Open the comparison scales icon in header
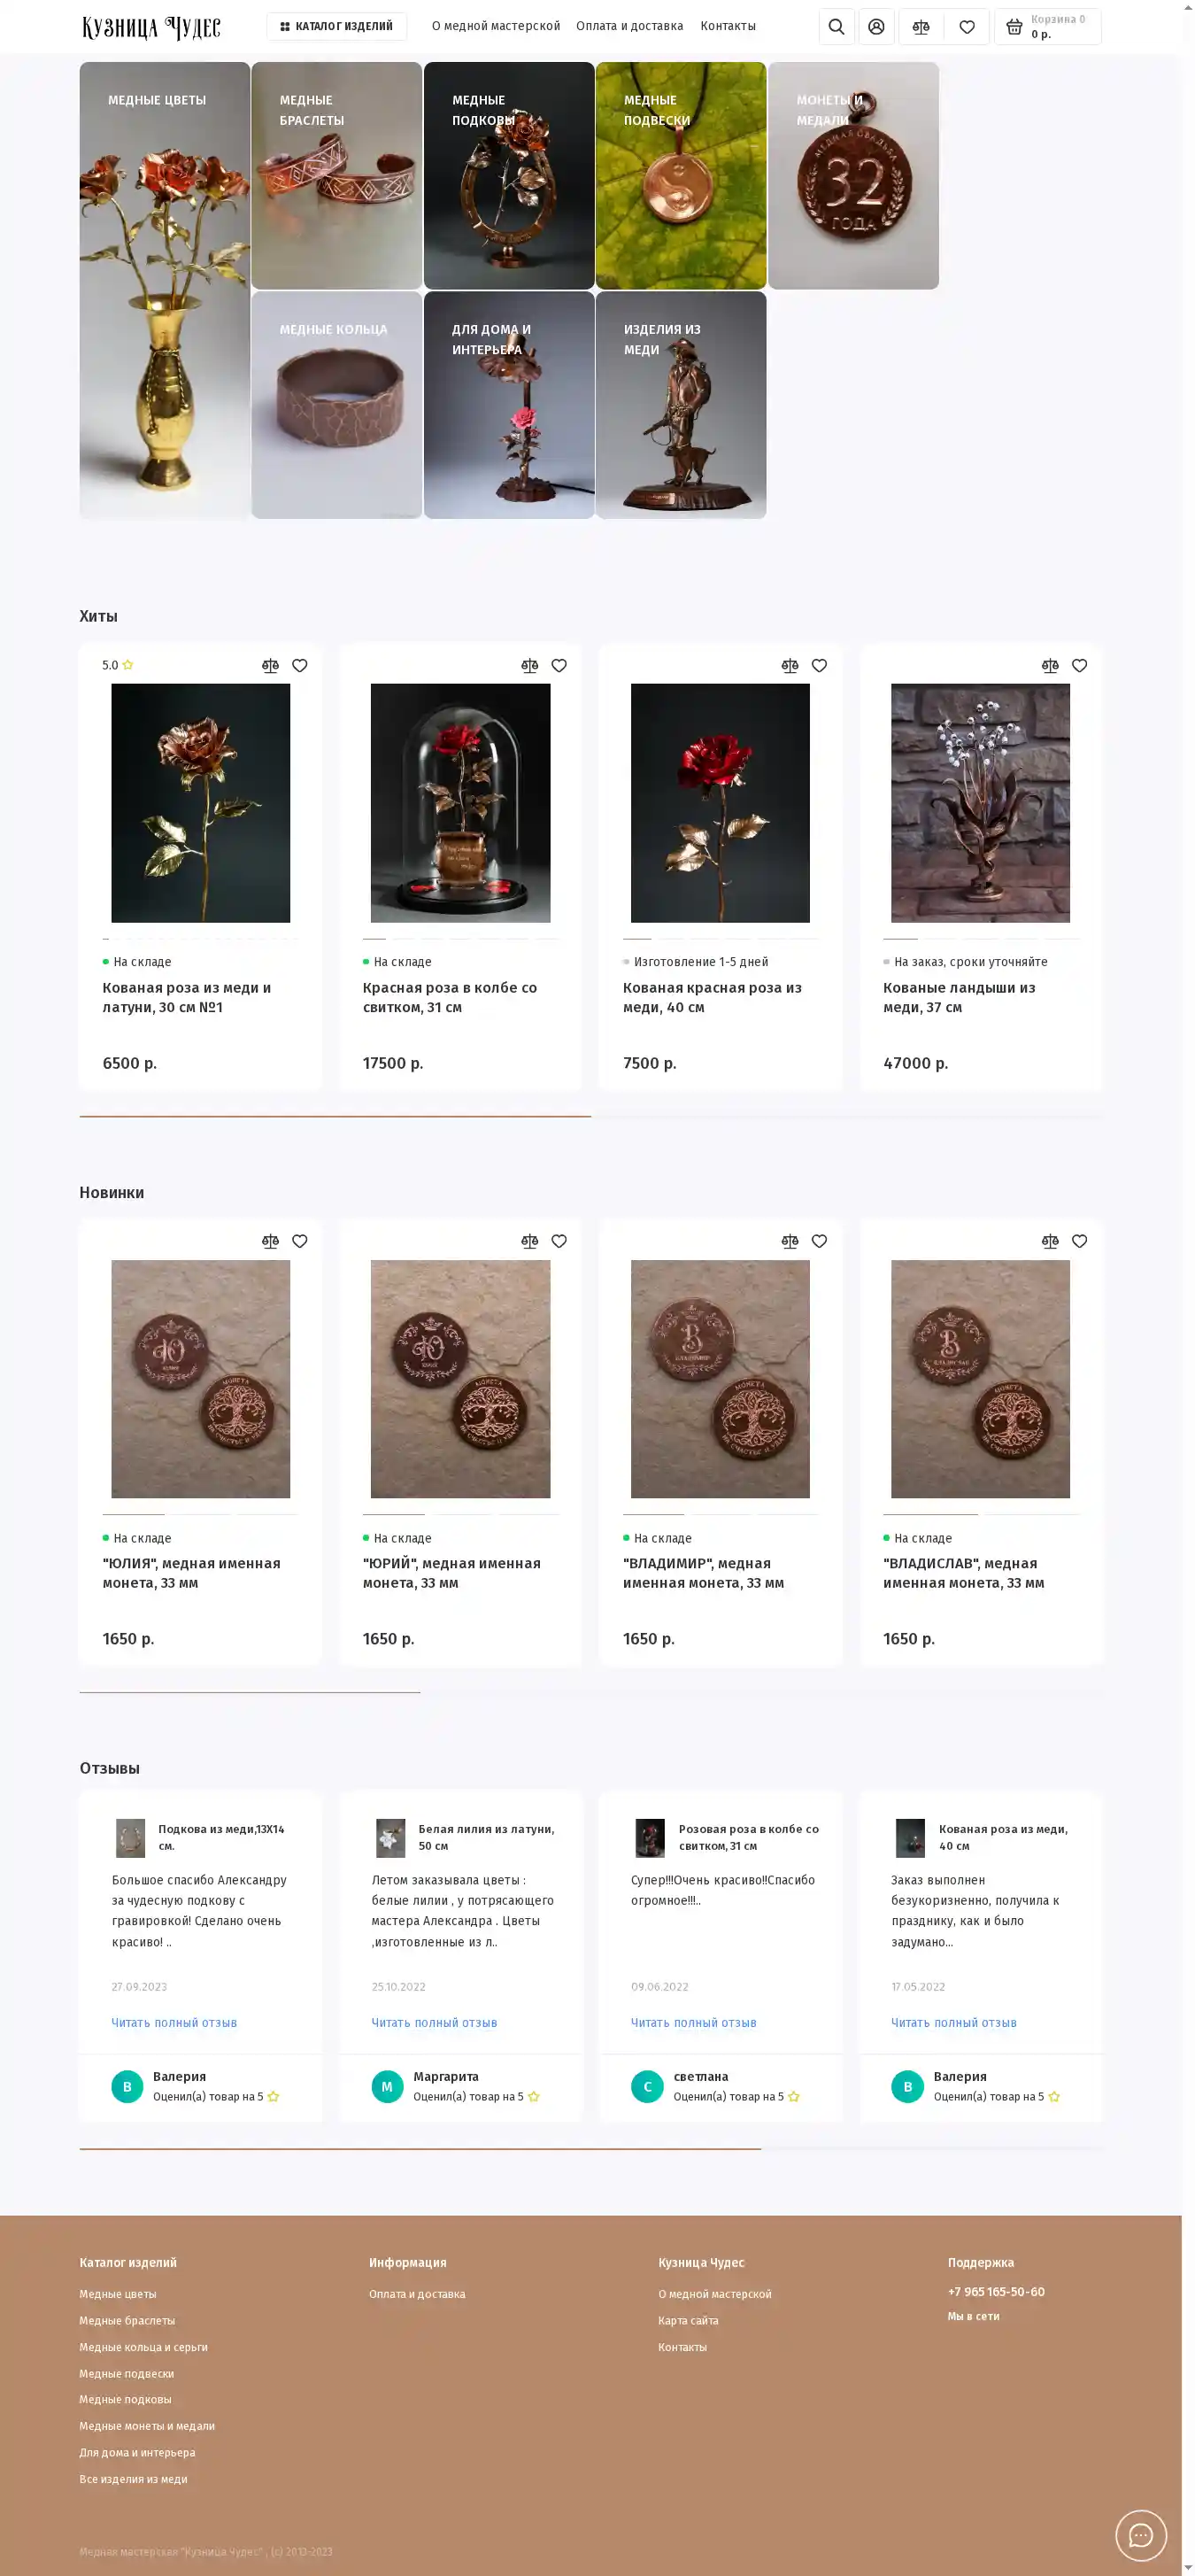Viewport: 1195px width, 2576px height. point(921,27)
